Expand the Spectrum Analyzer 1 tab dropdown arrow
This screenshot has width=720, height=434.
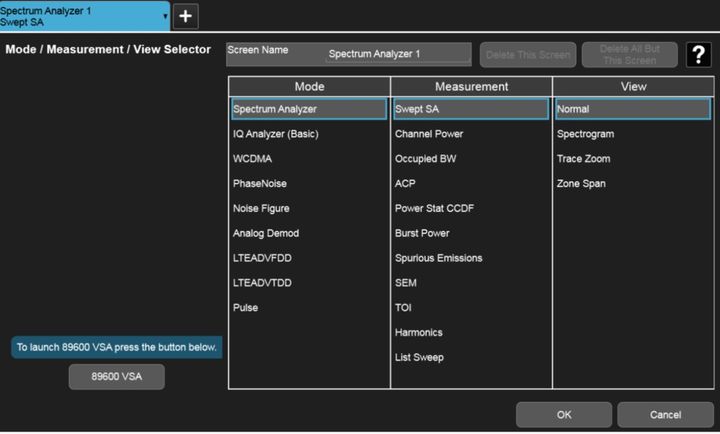[165, 16]
